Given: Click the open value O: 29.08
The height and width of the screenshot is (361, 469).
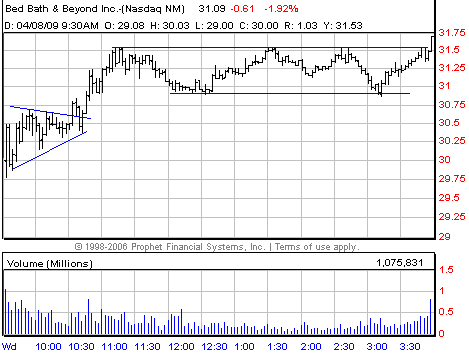Looking at the screenshot, I should 124,26.
